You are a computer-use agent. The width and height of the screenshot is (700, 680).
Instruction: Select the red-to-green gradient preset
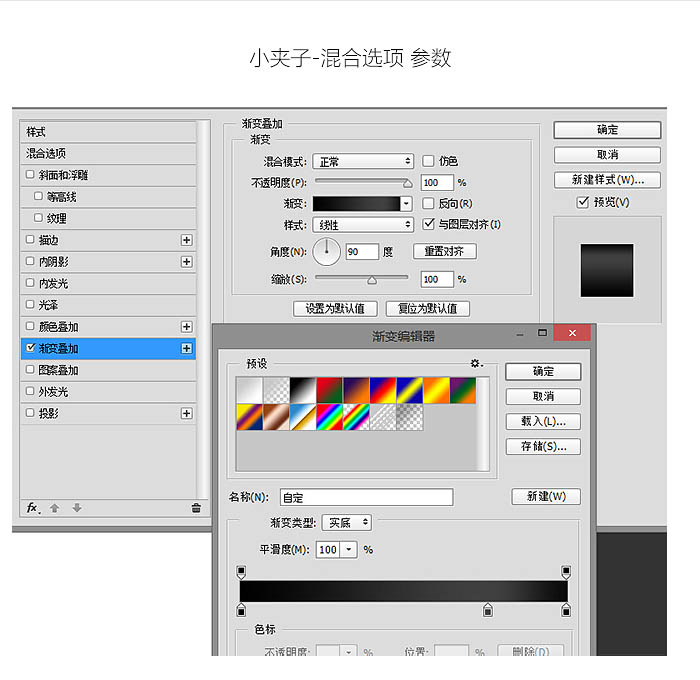click(x=329, y=390)
